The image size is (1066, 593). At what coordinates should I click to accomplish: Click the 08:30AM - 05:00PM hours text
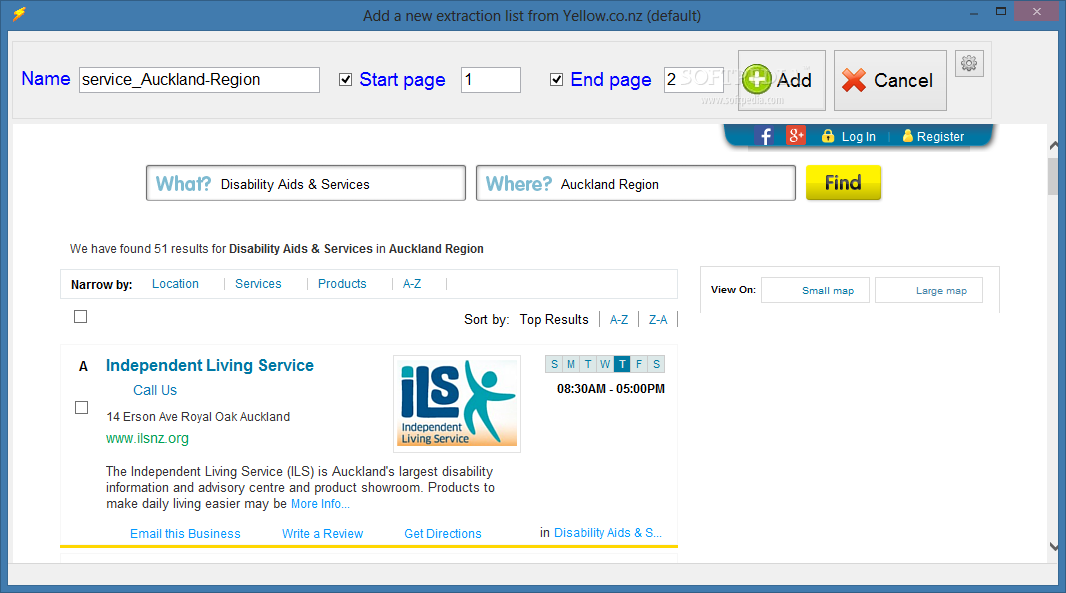[611, 389]
